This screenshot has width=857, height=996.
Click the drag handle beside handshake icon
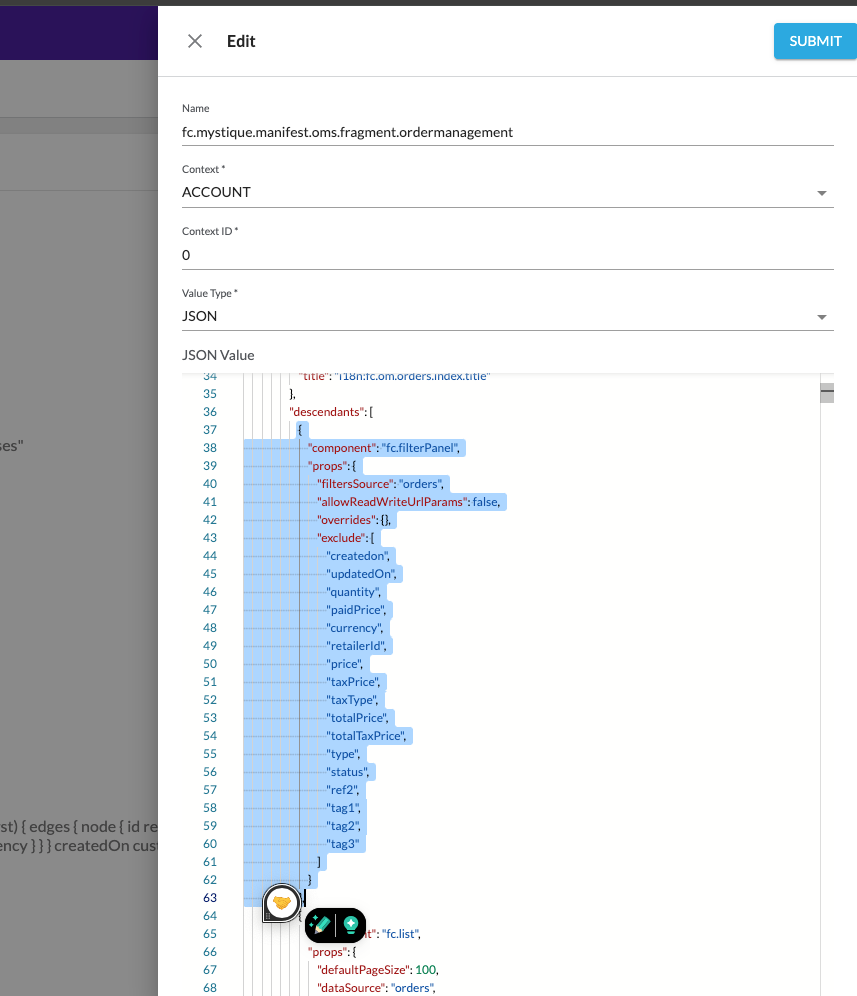tap(270, 914)
